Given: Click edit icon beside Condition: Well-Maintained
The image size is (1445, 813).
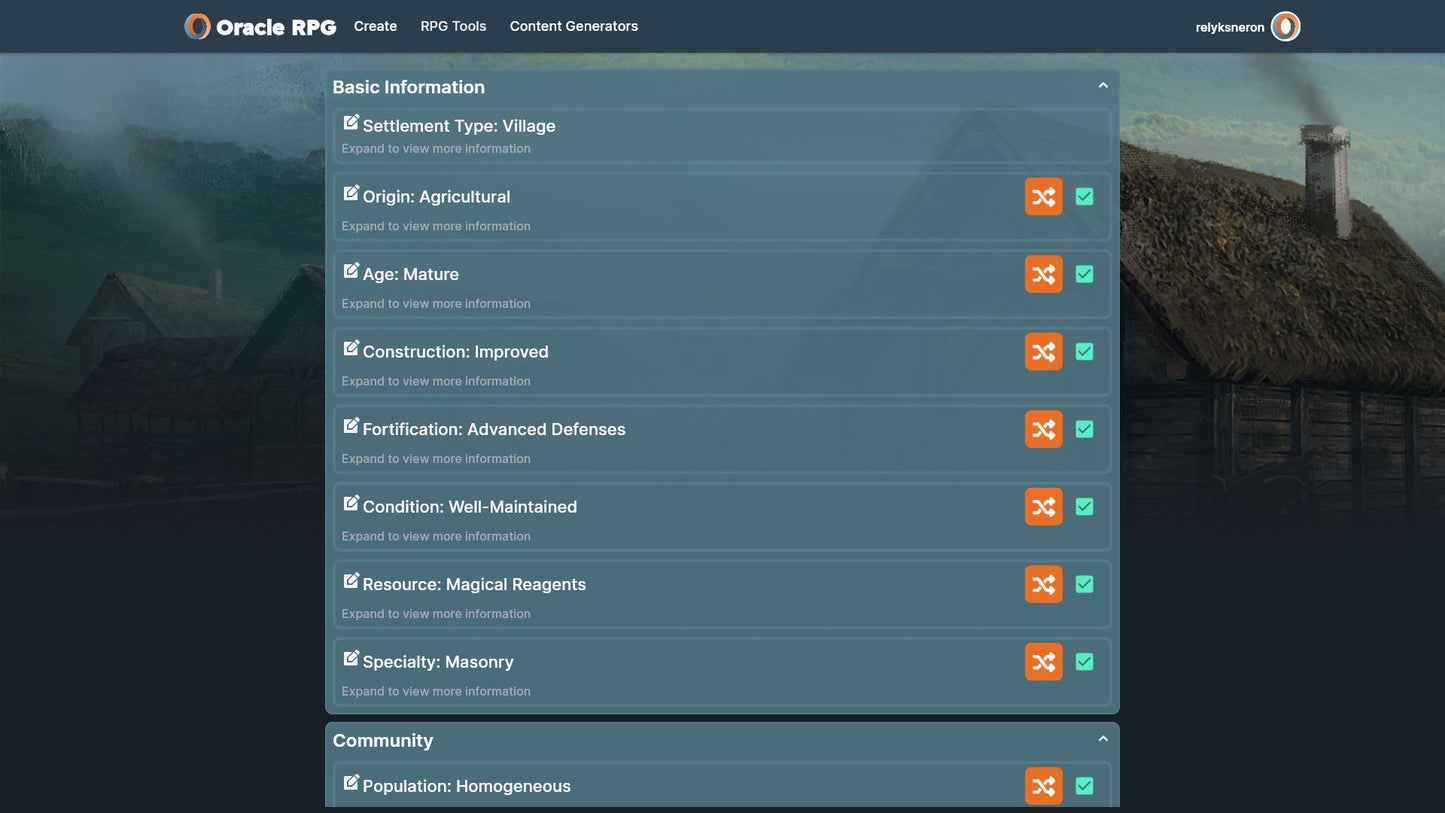Looking at the screenshot, I should pos(351,504).
